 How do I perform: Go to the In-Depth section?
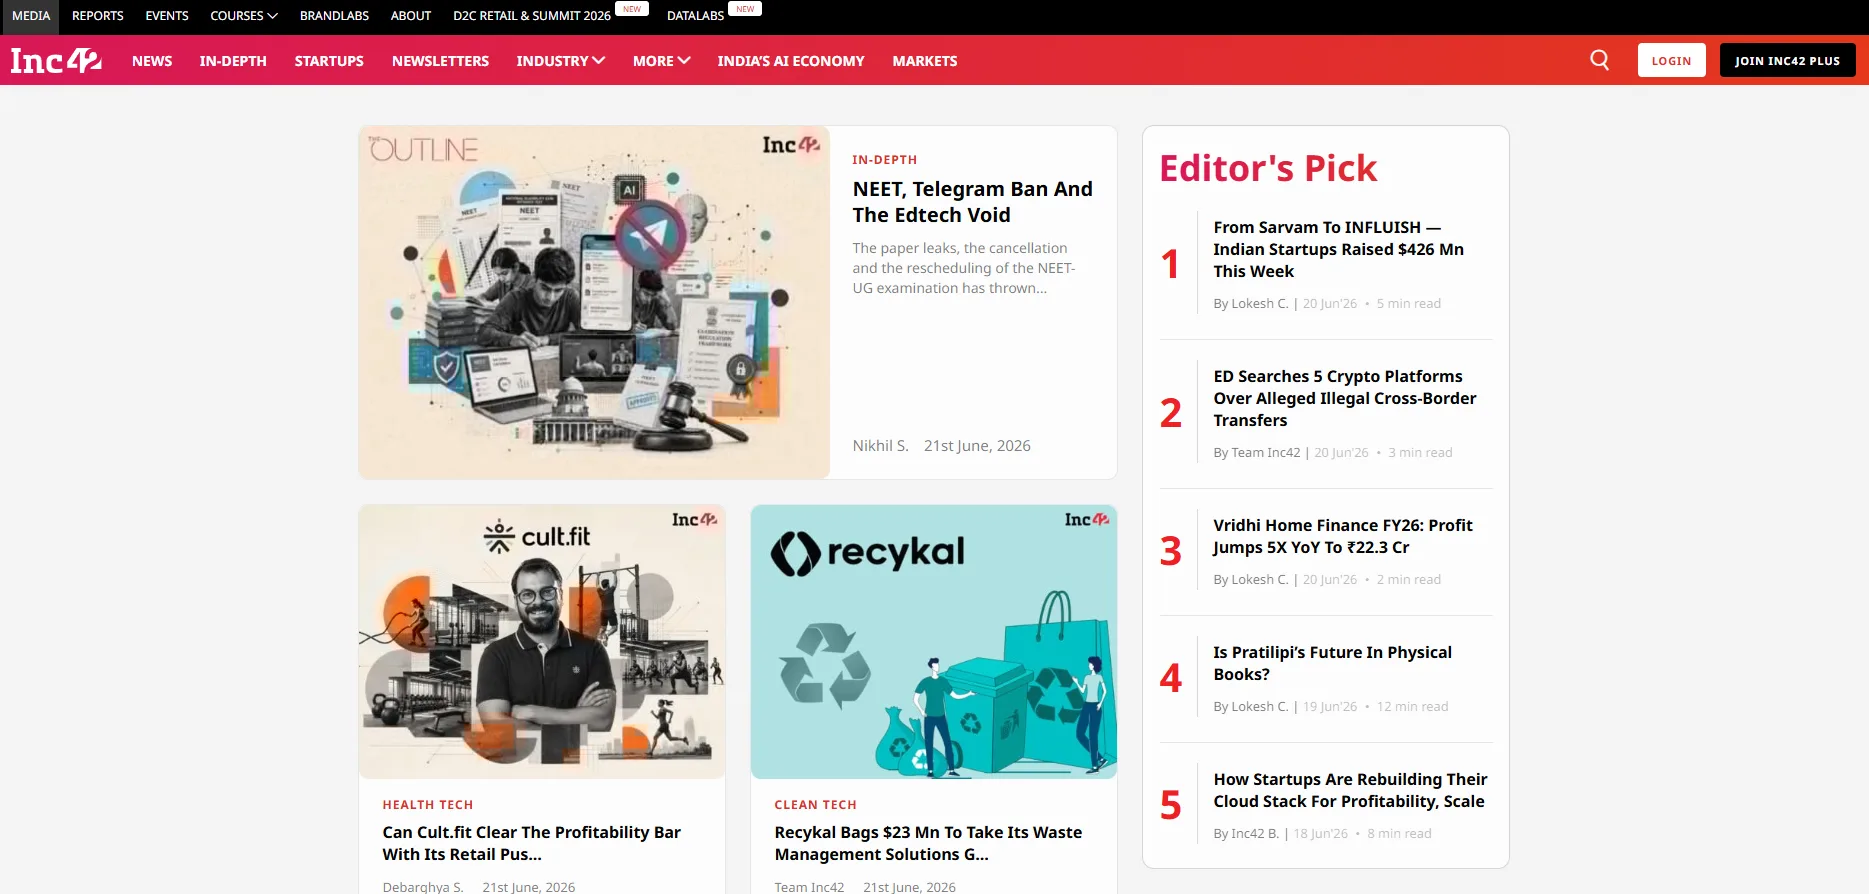point(233,61)
